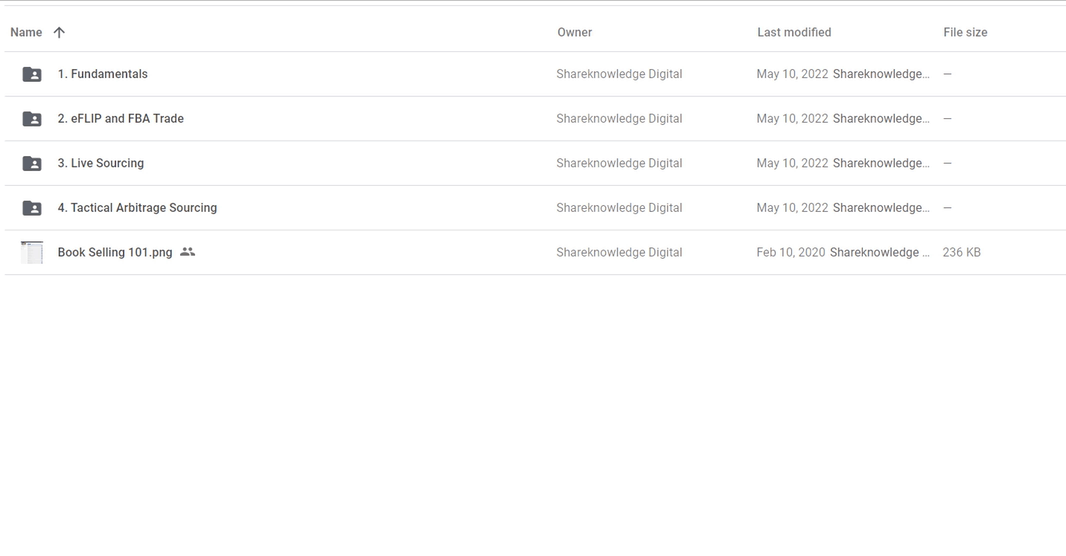The height and width of the screenshot is (556, 1066).
Task: Select the 2. eFLIP and FBA Trade row
Action: pyautogui.click(x=535, y=119)
